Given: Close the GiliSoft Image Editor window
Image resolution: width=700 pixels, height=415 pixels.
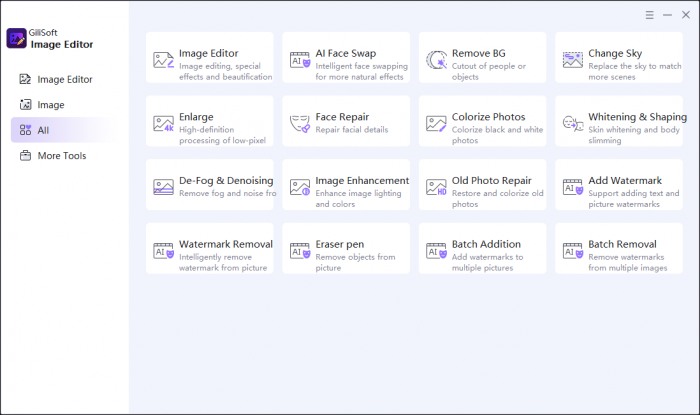Looking at the screenshot, I should coord(686,15).
